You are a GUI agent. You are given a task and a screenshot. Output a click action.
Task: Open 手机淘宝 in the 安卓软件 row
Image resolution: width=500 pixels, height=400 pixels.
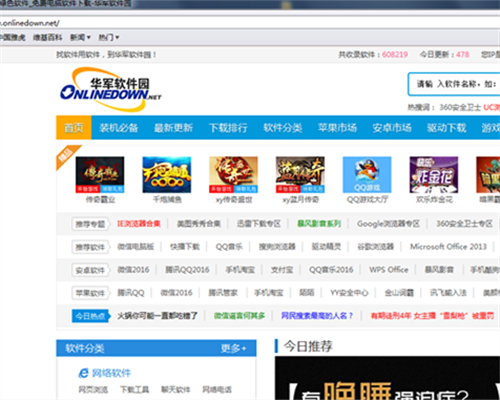[x=240, y=270]
